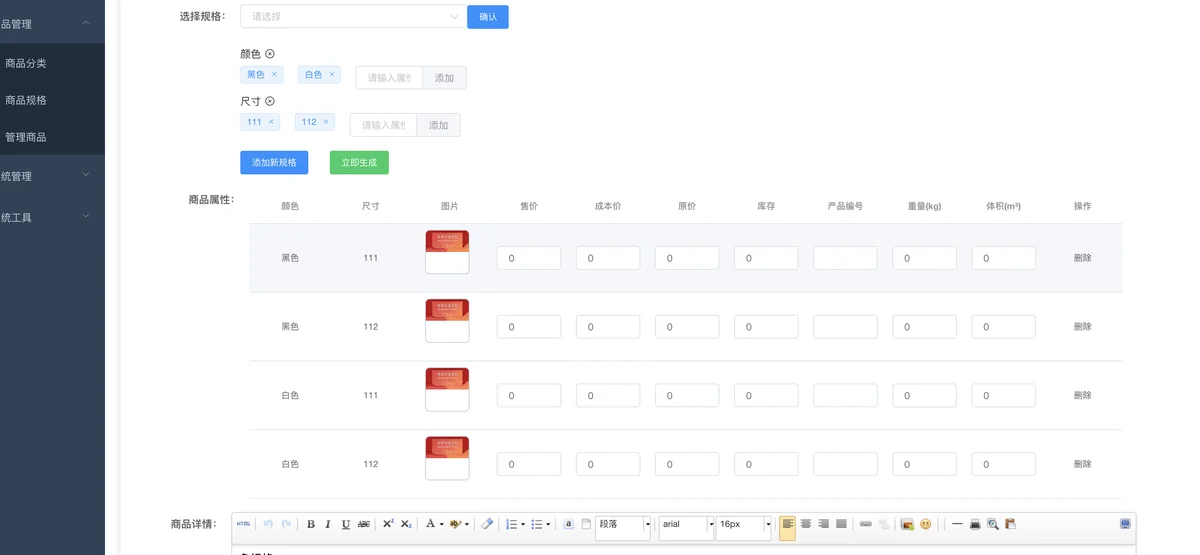This screenshot has height=555, width=1200.
Task: Toggle underline formatting
Action: pyautogui.click(x=346, y=524)
